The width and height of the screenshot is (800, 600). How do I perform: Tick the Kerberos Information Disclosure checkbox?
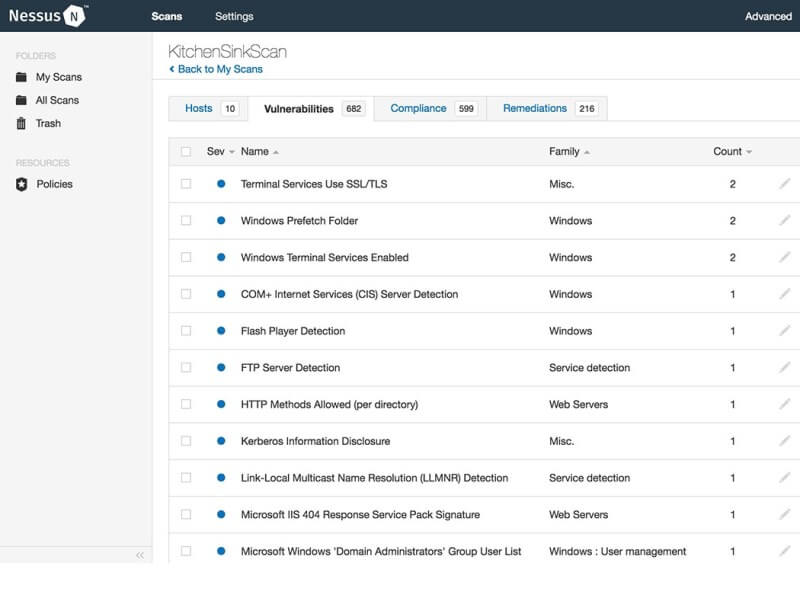(186, 441)
